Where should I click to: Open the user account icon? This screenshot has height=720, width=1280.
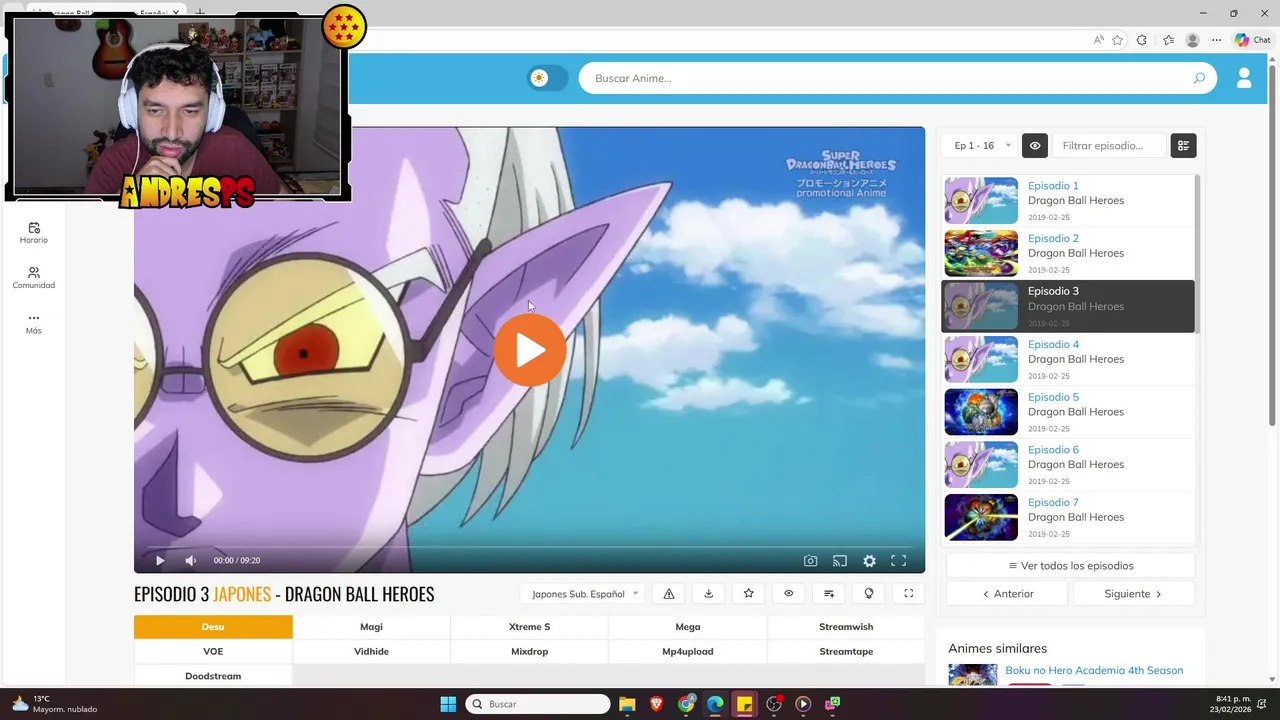tap(1244, 78)
